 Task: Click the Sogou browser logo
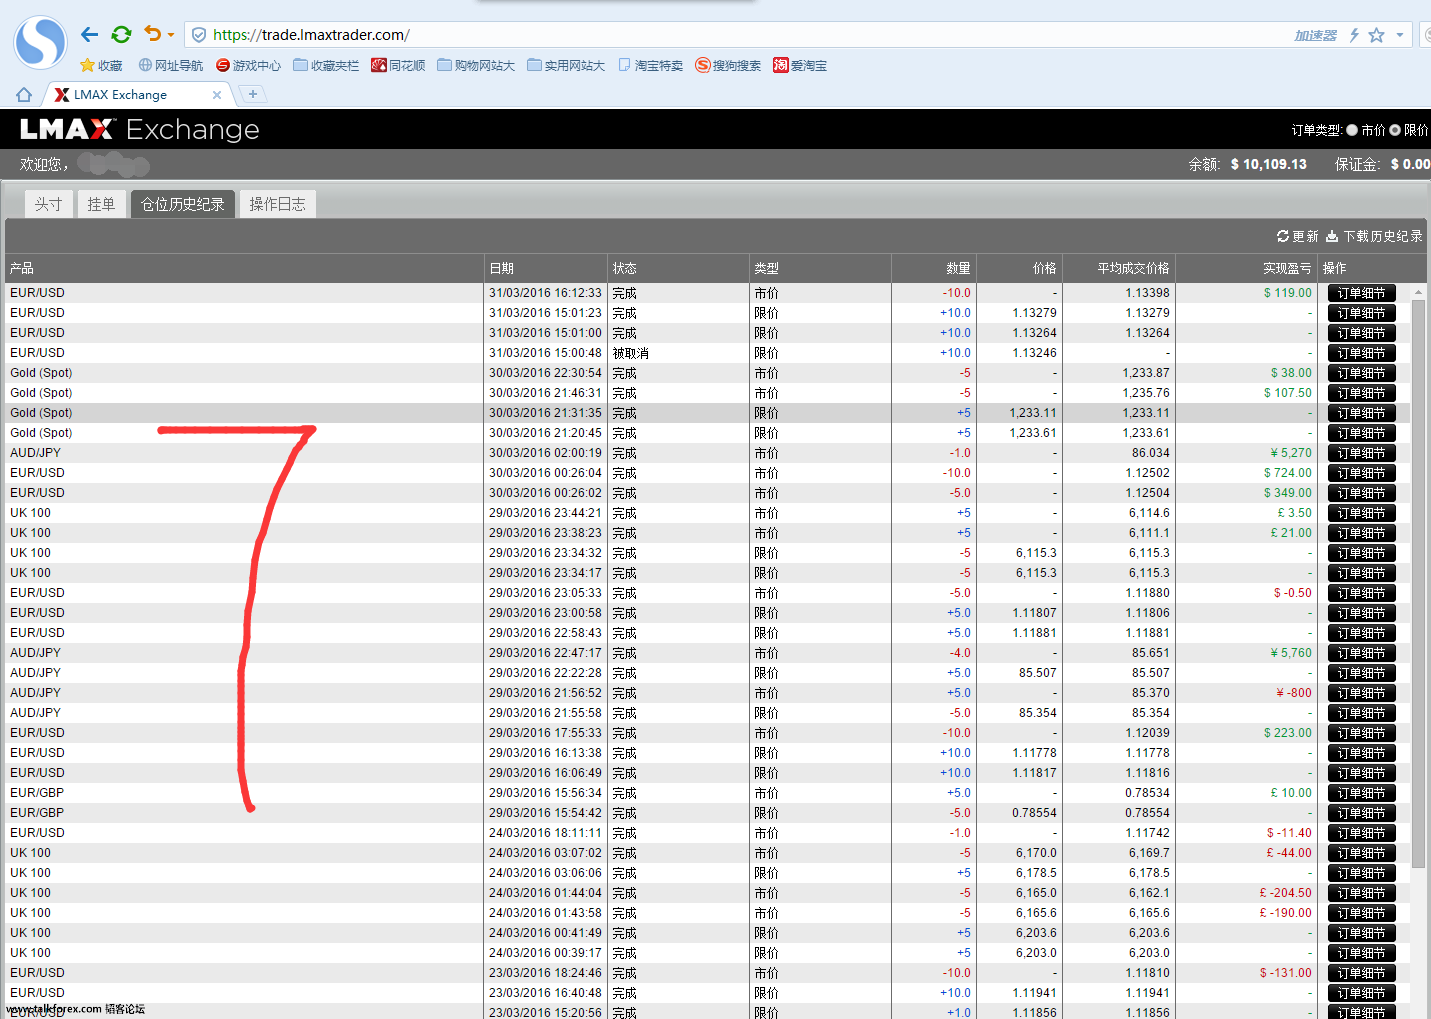(x=40, y=43)
